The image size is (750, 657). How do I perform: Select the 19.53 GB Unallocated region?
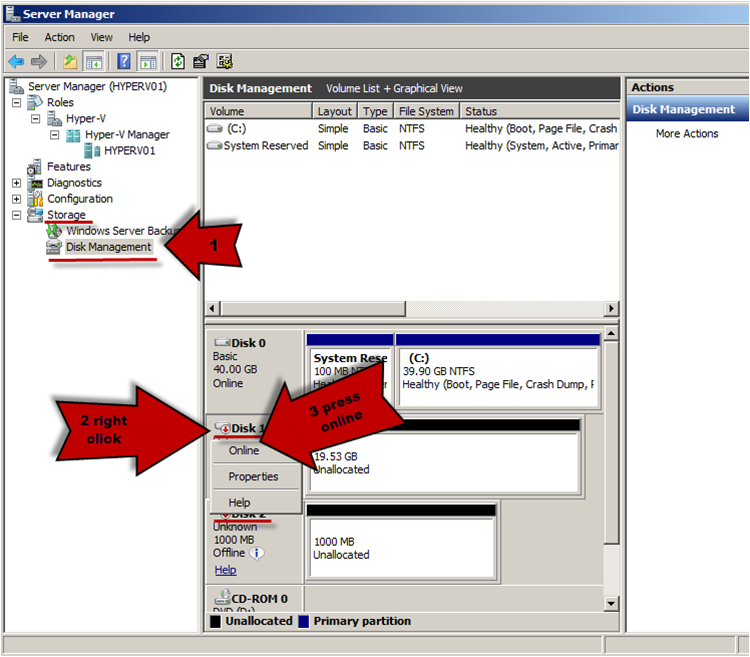coord(443,457)
